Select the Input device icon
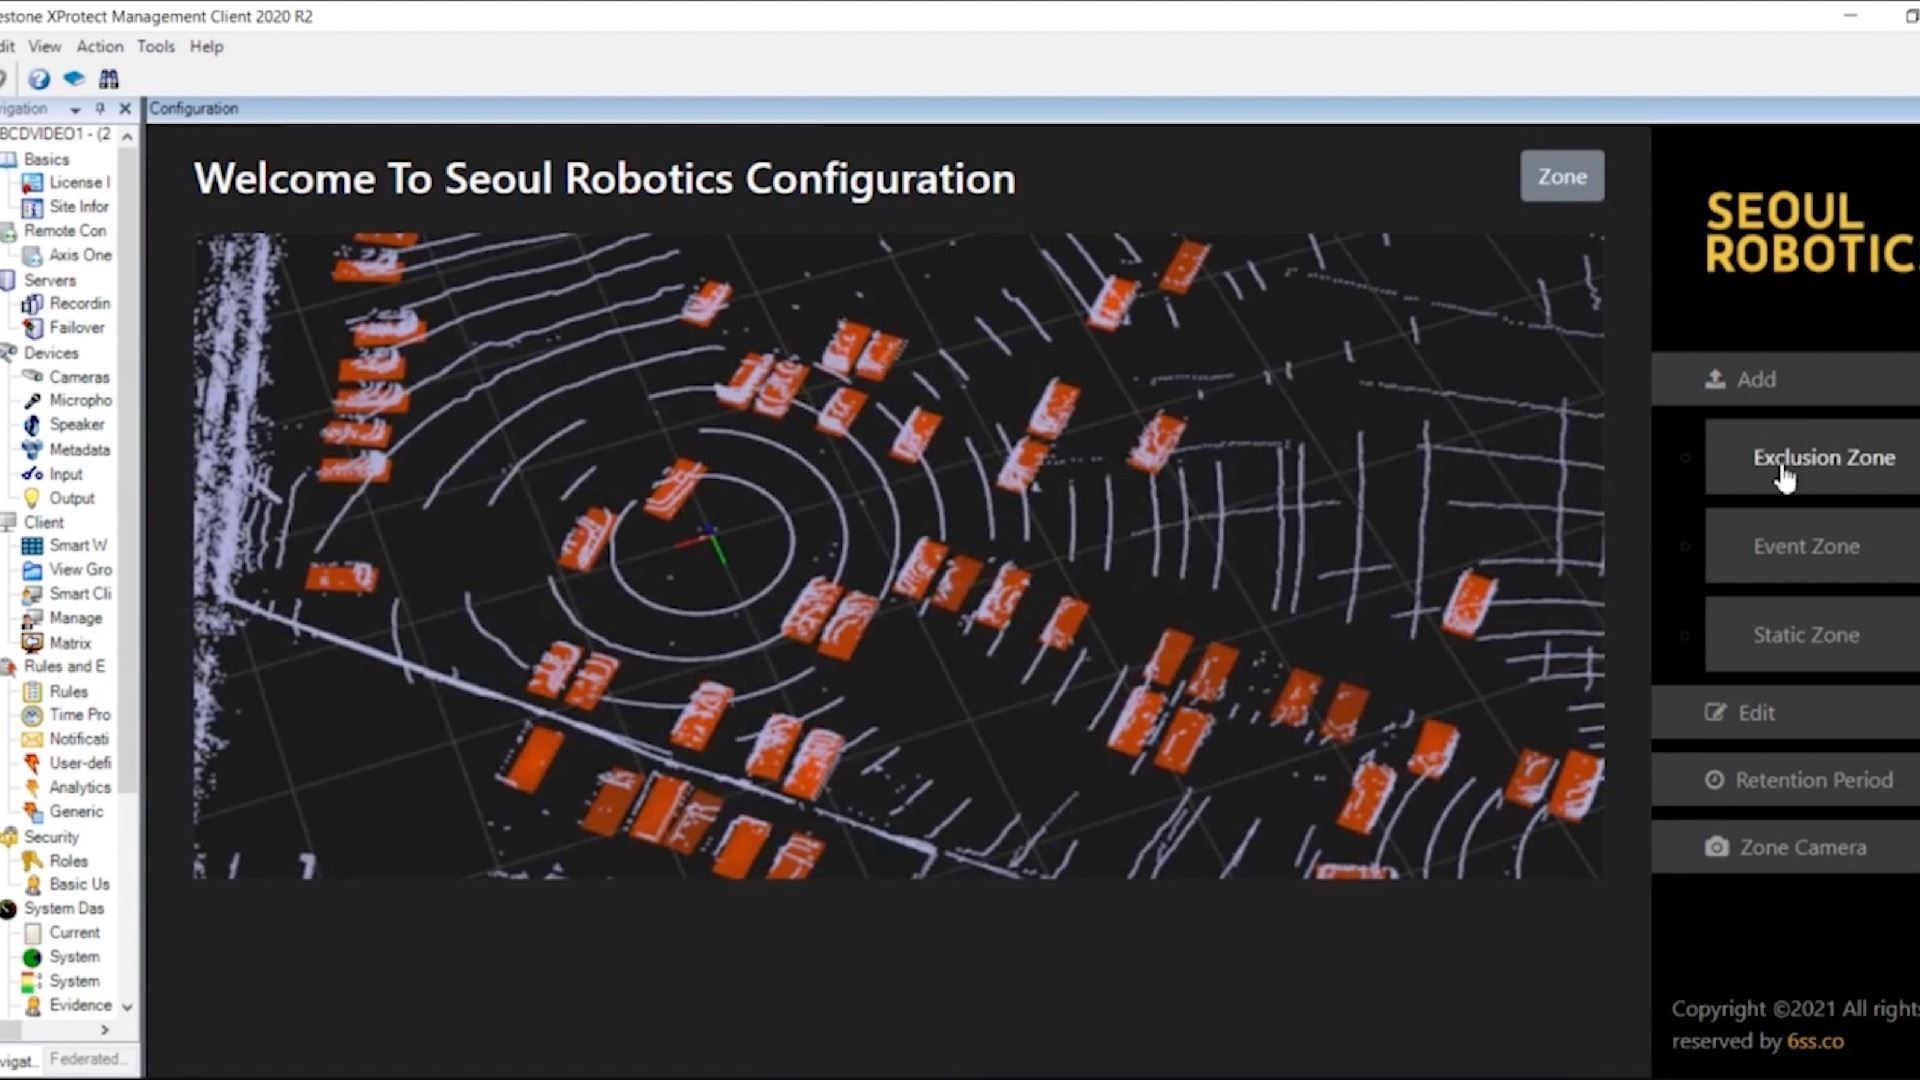 32,474
